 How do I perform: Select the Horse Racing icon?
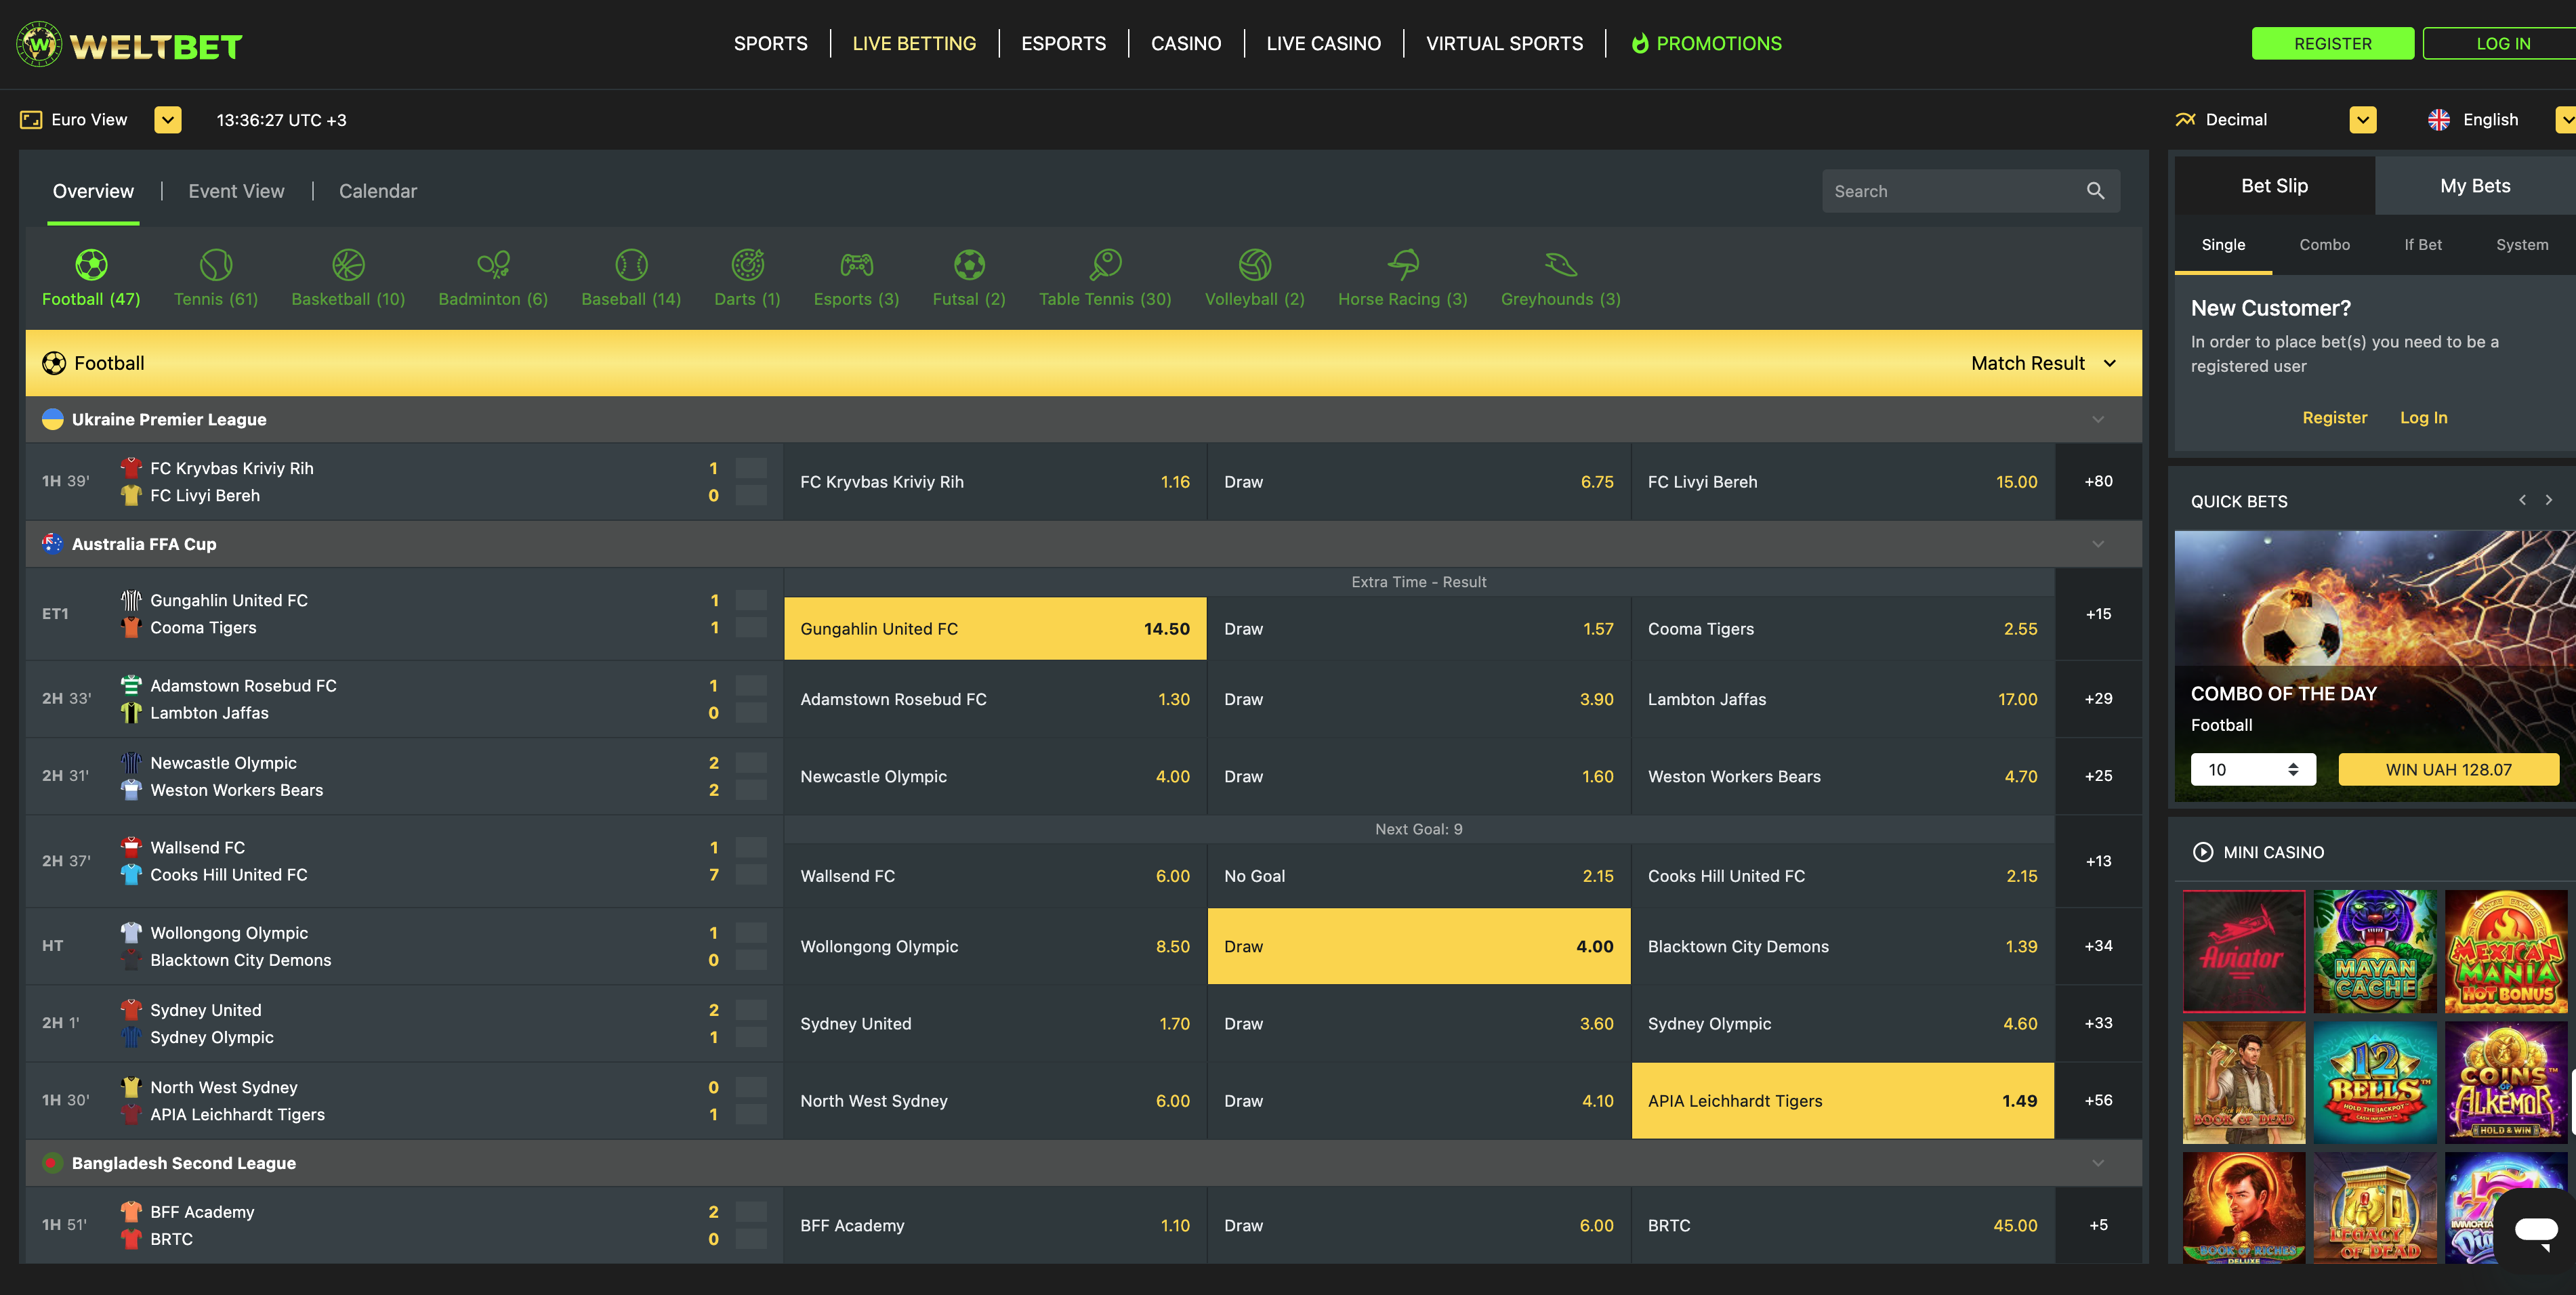pos(1403,265)
